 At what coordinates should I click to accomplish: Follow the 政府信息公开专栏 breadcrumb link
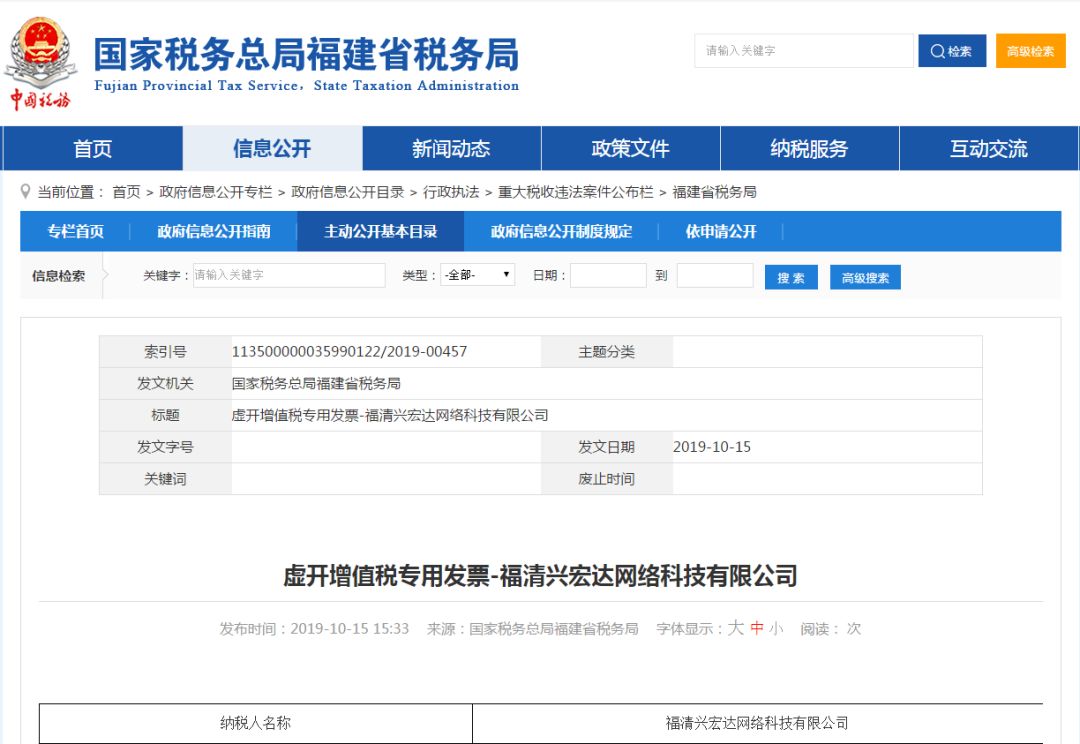216,192
